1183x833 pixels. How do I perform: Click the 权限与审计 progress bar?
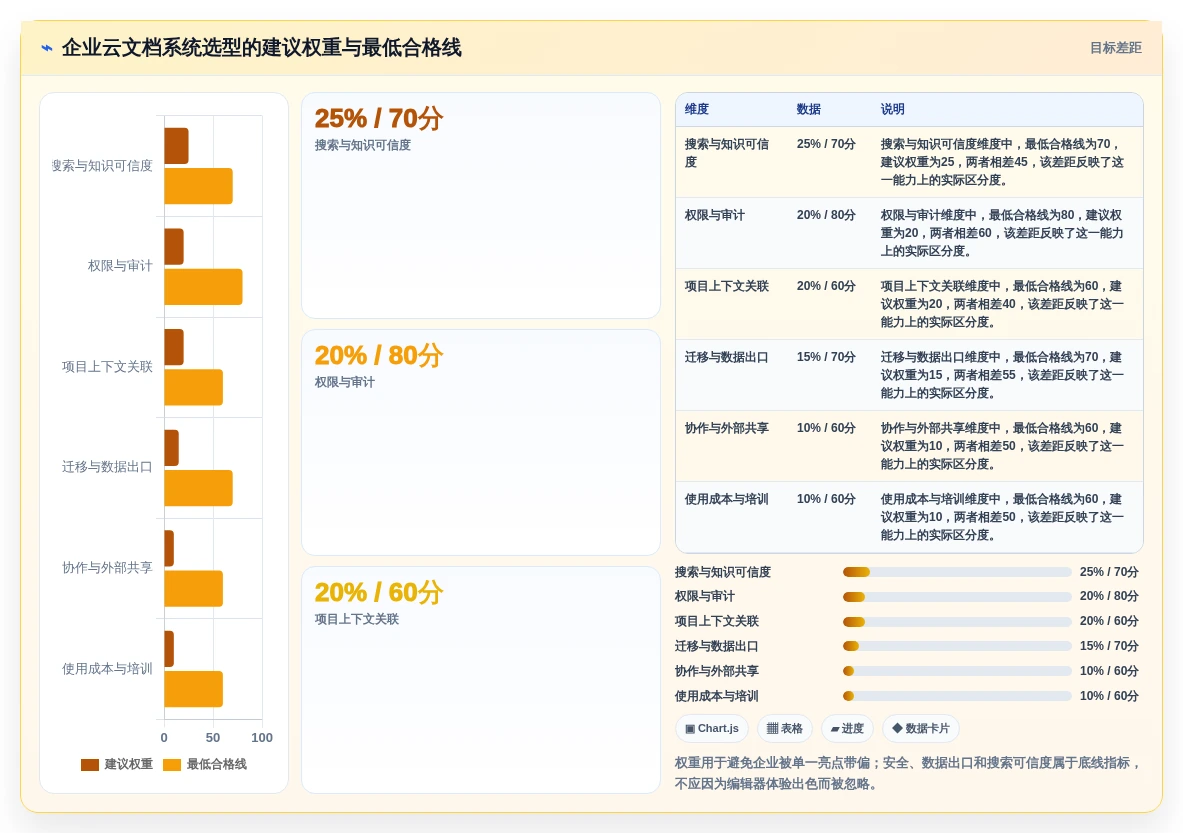coord(957,597)
